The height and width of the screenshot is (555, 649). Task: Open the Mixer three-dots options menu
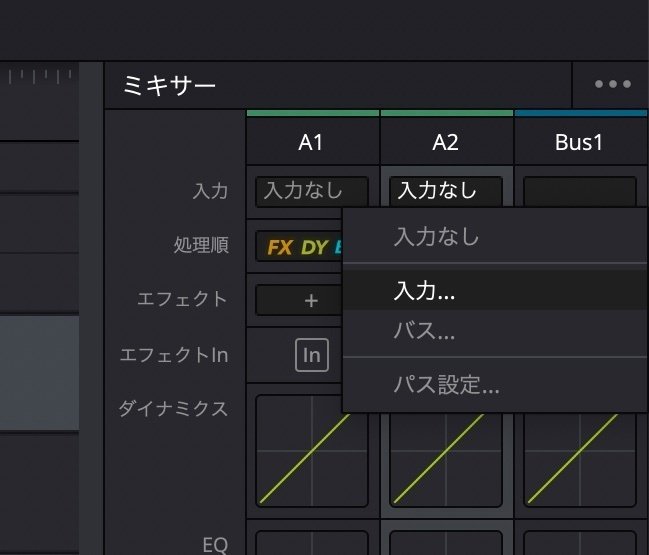pos(612,85)
